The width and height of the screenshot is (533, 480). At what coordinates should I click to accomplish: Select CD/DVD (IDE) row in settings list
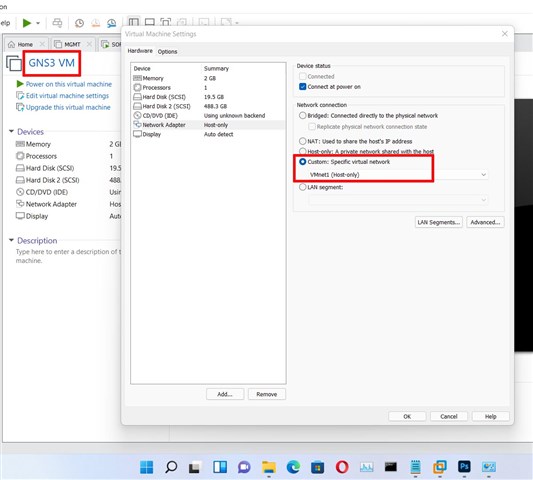[x=208, y=116]
